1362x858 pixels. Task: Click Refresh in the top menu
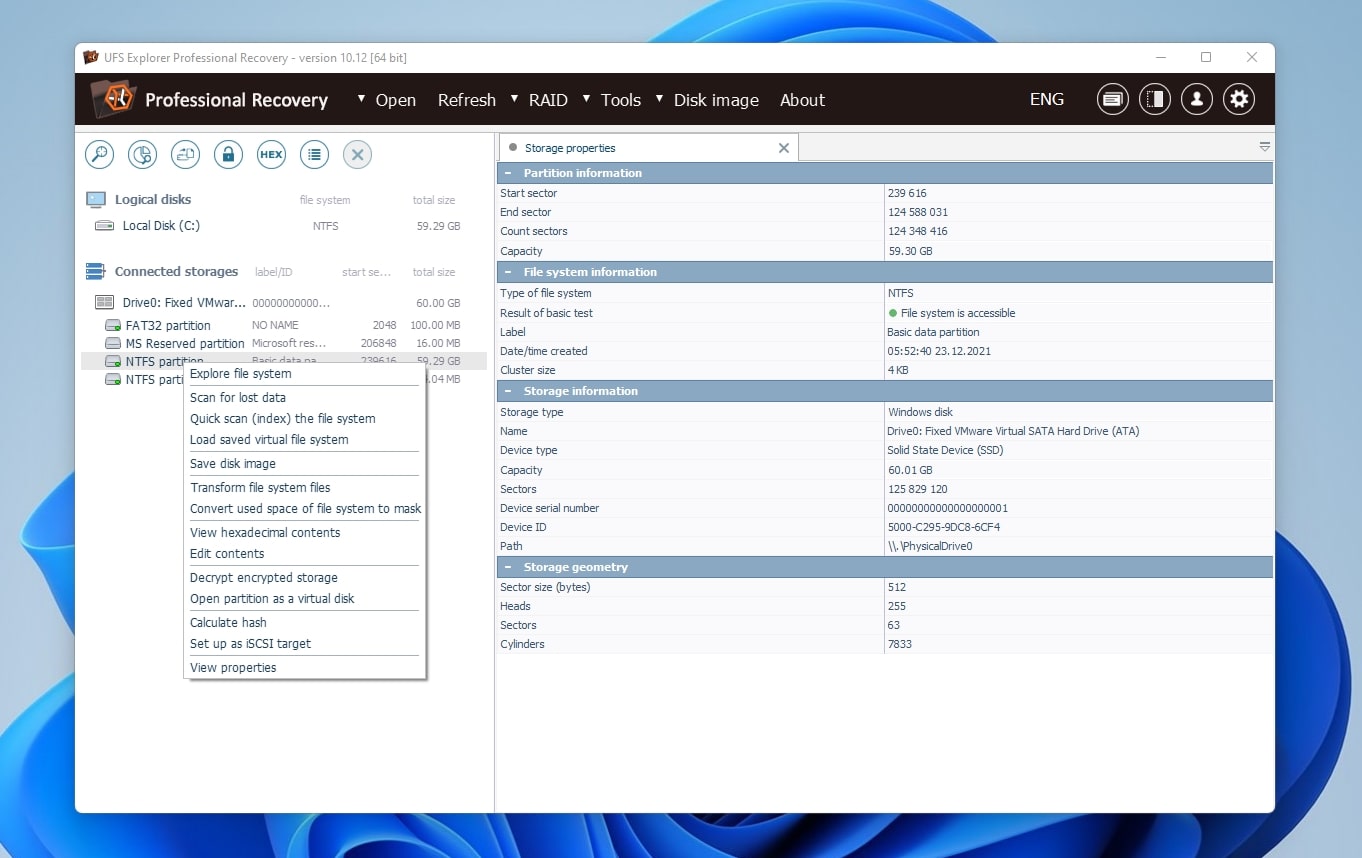coord(467,100)
